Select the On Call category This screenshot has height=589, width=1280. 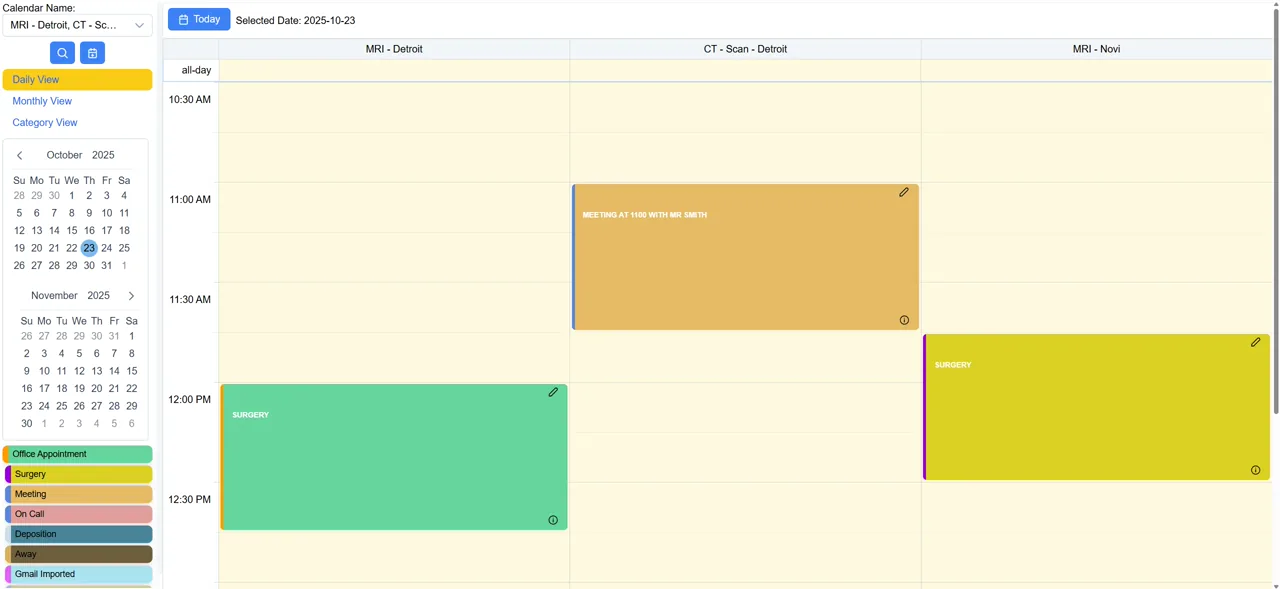[x=78, y=514]
